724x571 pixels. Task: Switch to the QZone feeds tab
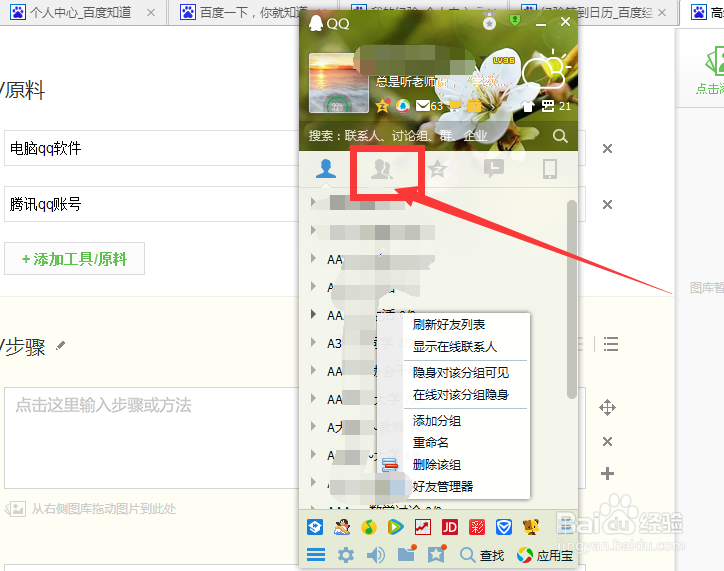click(437, 169)
